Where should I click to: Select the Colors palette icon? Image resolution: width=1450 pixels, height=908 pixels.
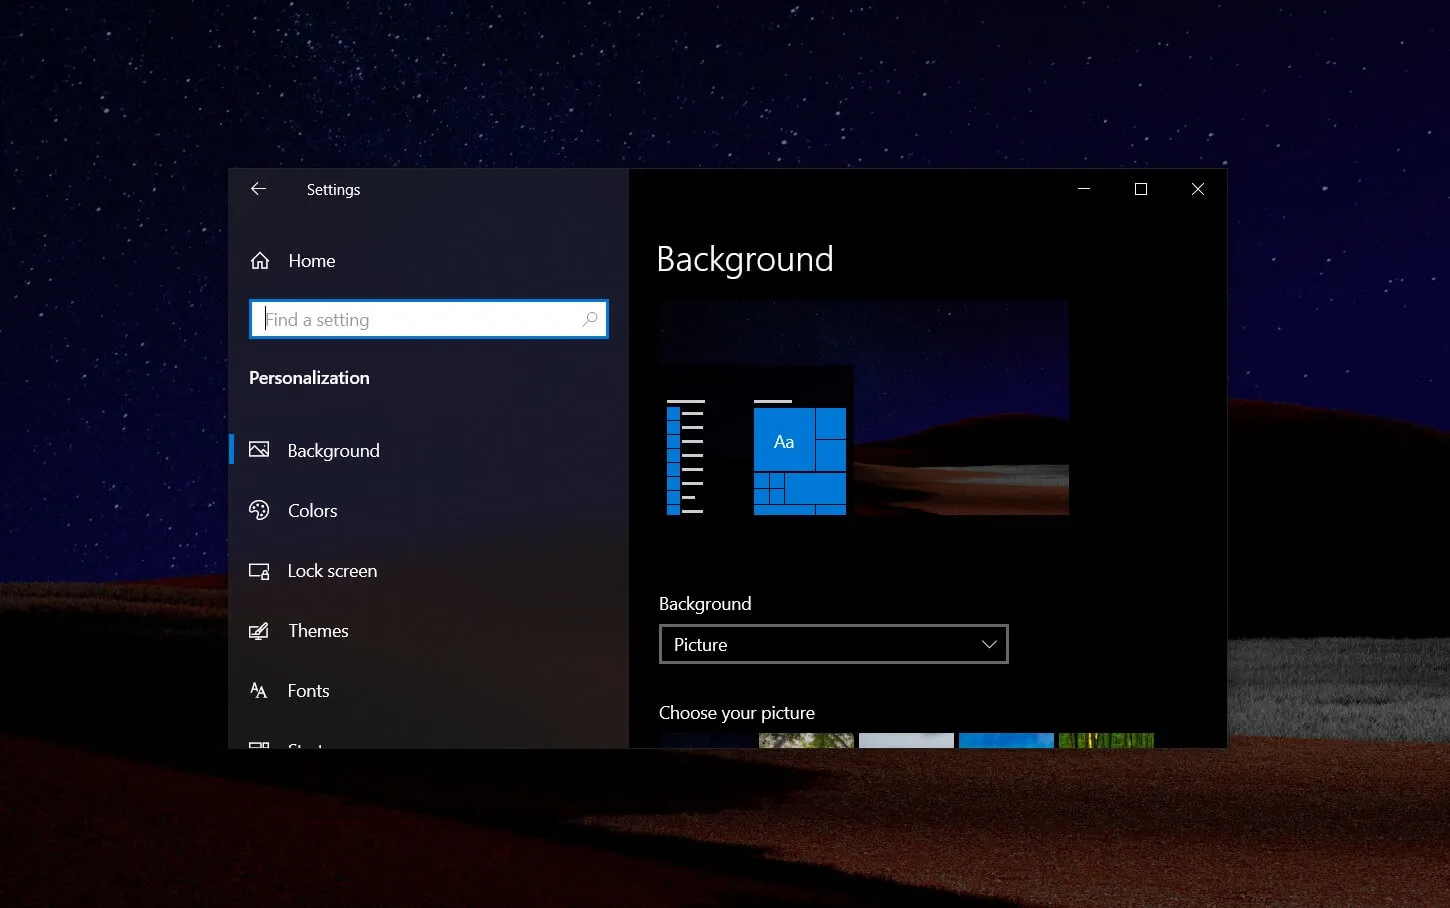pos(259,510)
